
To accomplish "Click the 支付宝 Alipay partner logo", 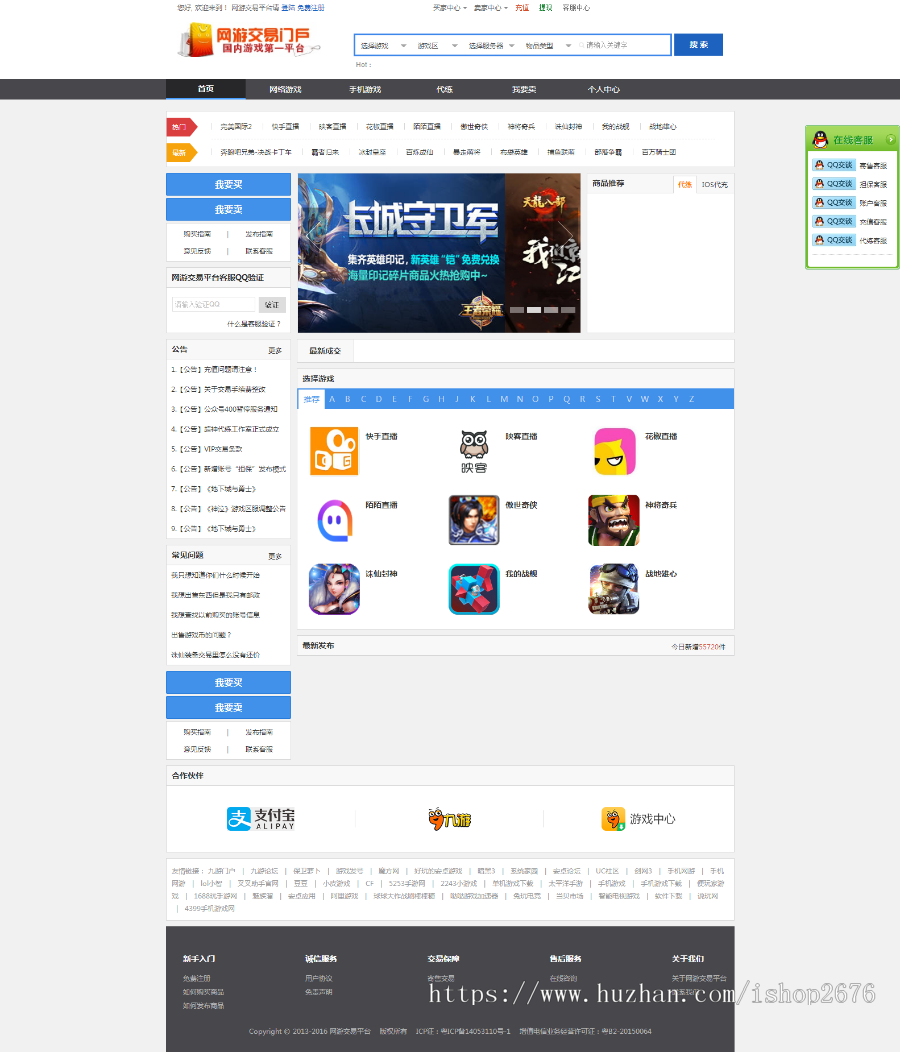I will tap(260, 819).
